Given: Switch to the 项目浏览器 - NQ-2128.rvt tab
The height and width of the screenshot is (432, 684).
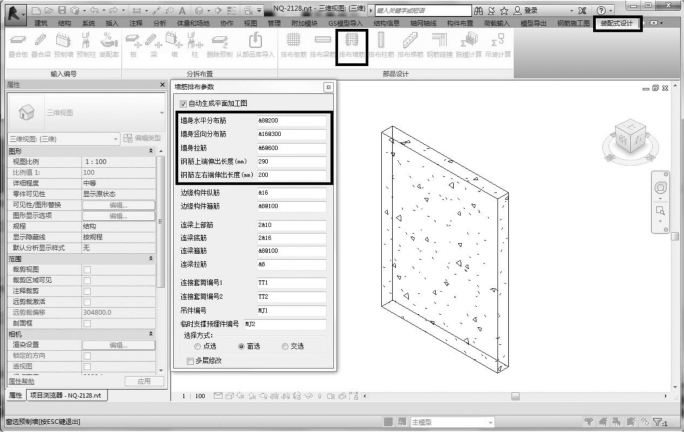Looking at the screenshot, I should click(x=65, y=395).
